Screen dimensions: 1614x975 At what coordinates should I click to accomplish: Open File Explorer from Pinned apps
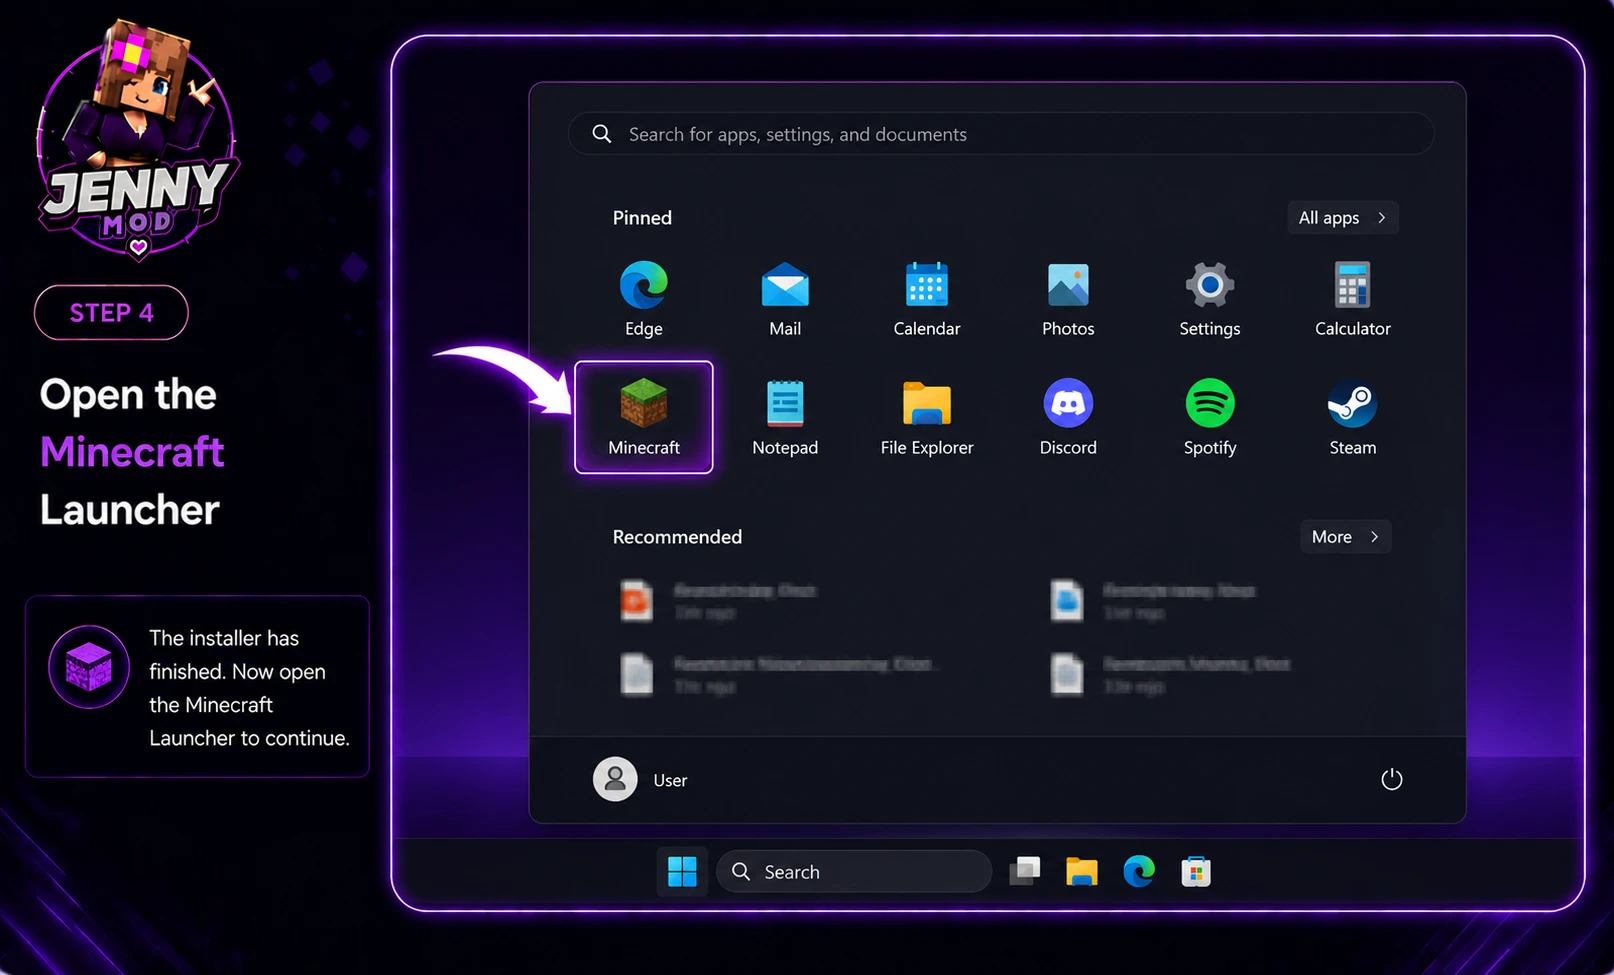[x=927, y=417]
